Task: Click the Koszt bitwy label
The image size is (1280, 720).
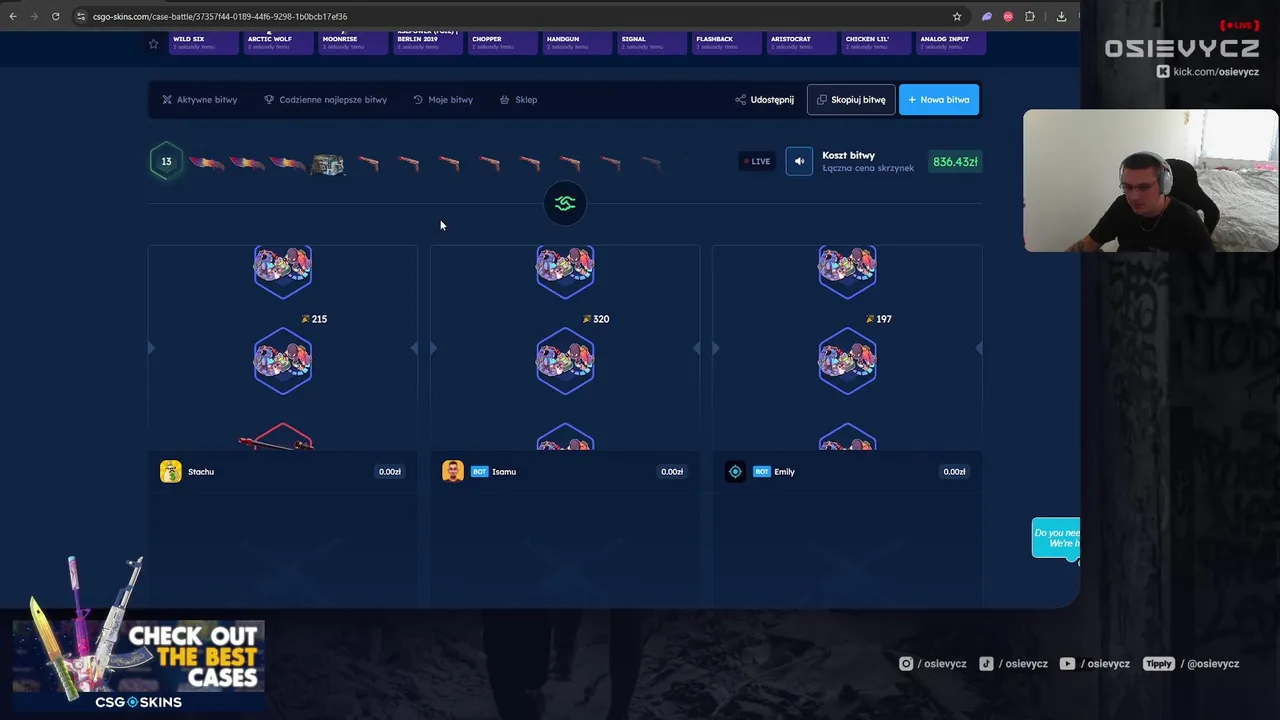Action: coord(848,155)
